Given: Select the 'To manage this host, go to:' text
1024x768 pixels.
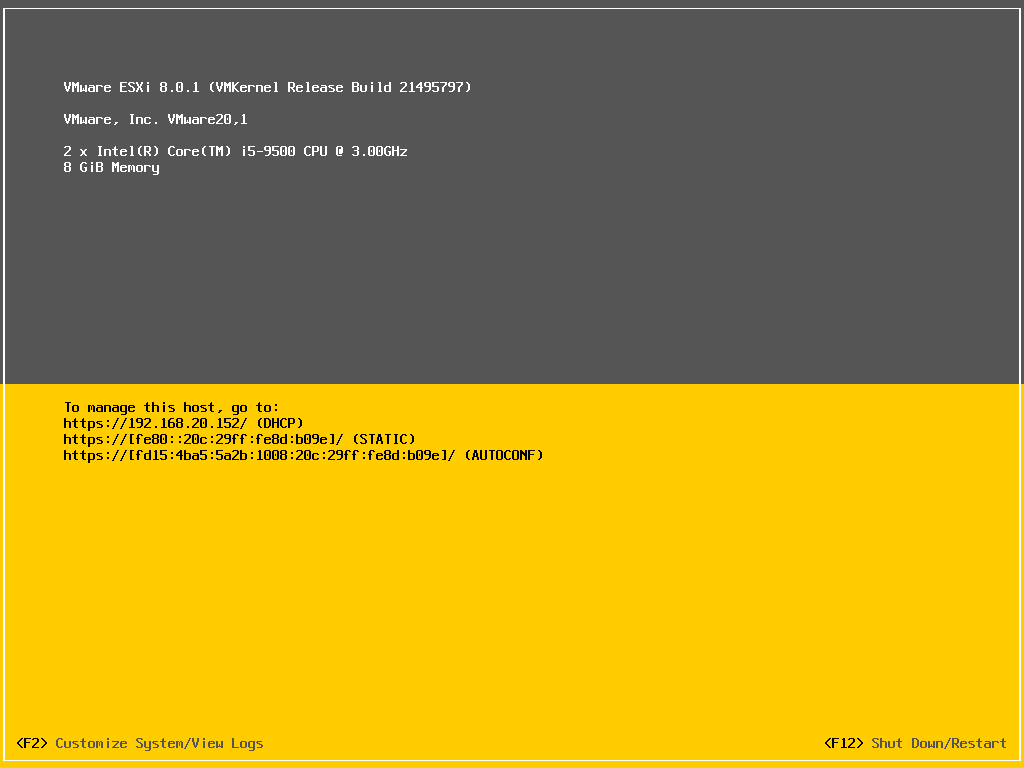Looking at the screenshot, I should click(171, 408).
